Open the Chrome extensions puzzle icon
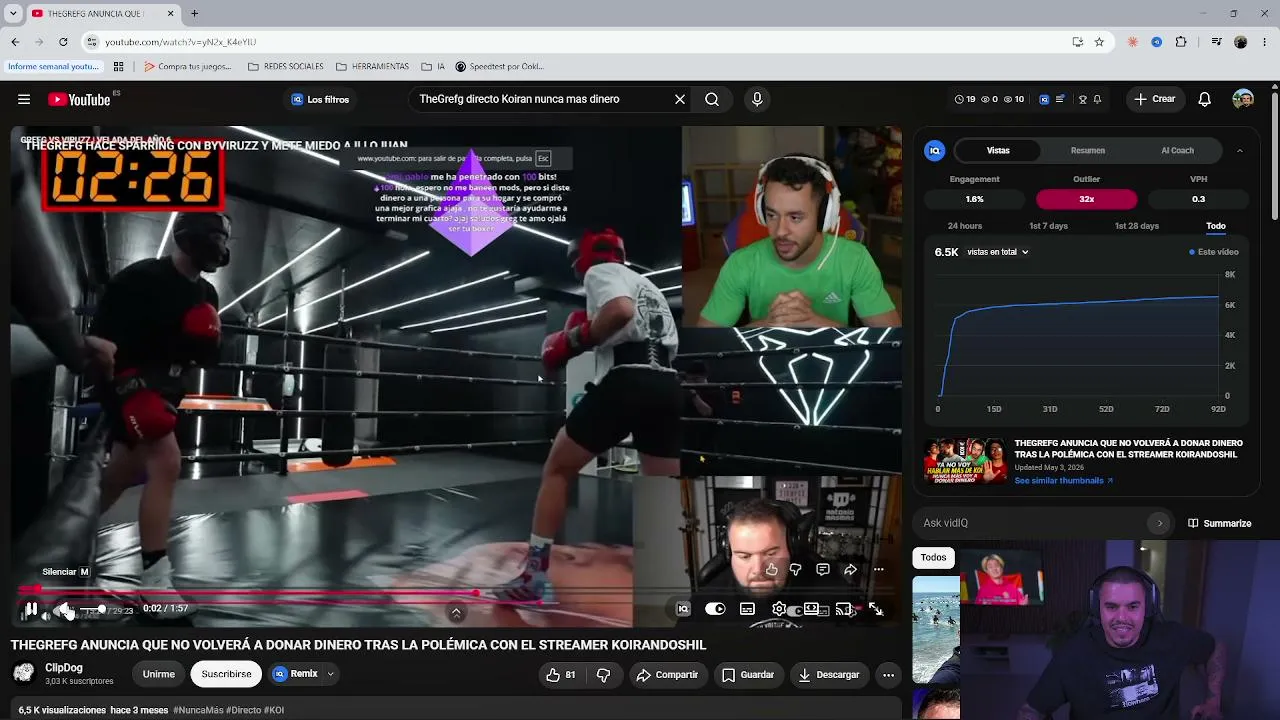Image resolution: width=1280 pixels, height=720 pixels. 1181,42
